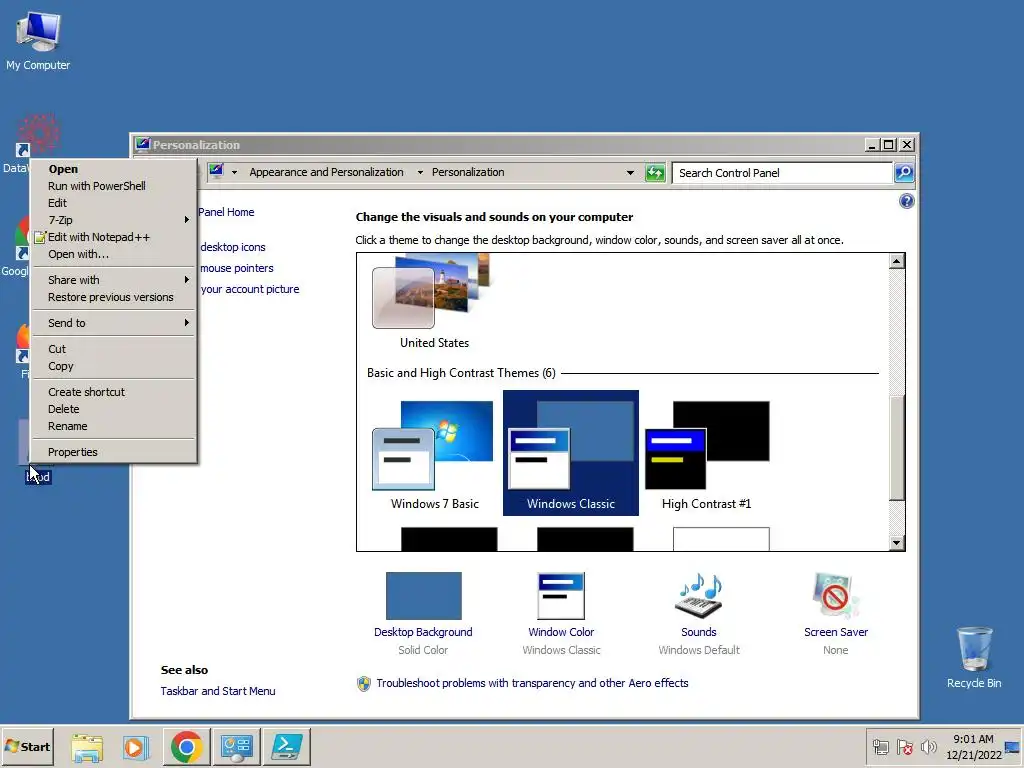Open the Screen Saver settings icon
1024x768 pixels.
tap(836, 596)
